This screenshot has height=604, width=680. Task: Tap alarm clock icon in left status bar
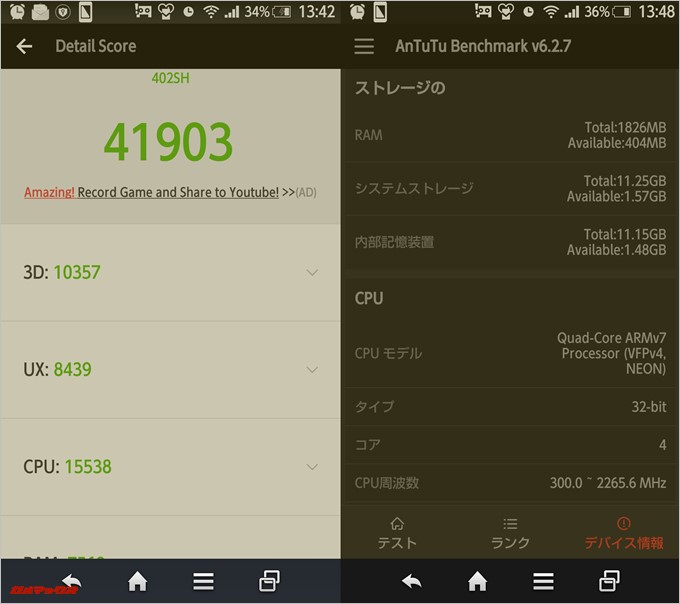click(x=17, y=12)
